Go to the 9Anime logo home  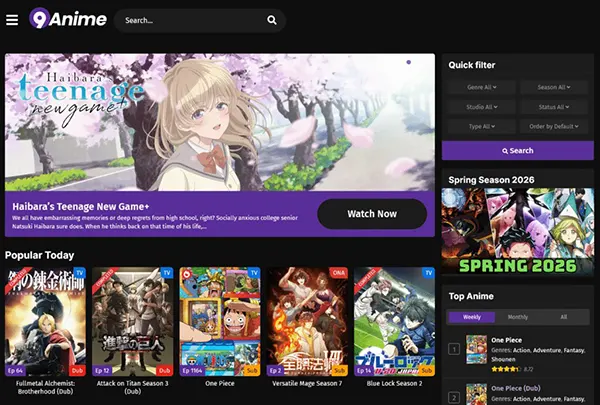point(68,18)
